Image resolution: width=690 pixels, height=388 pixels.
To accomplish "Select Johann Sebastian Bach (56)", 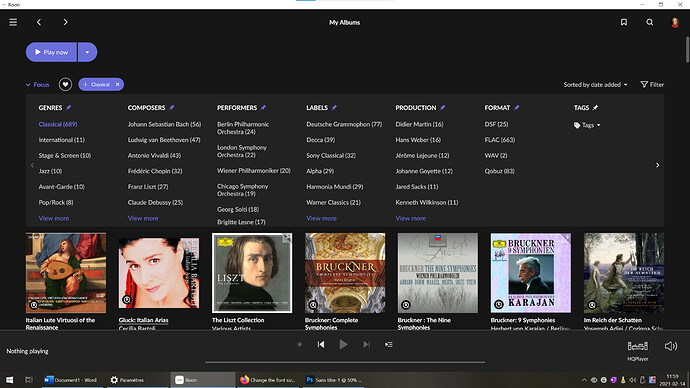I will (164, 124).
